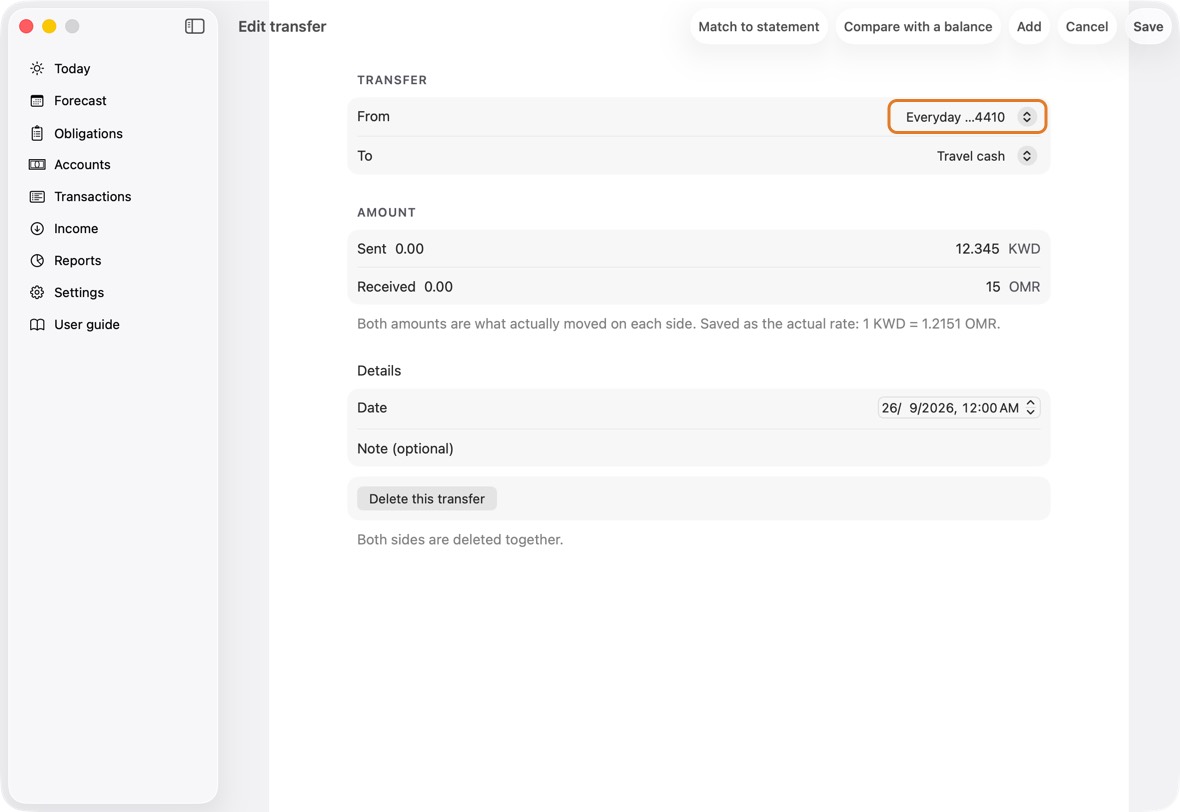Click Match to statement button
The image size is (1180, 812).
pyautogui.click(x=759, y=26)
